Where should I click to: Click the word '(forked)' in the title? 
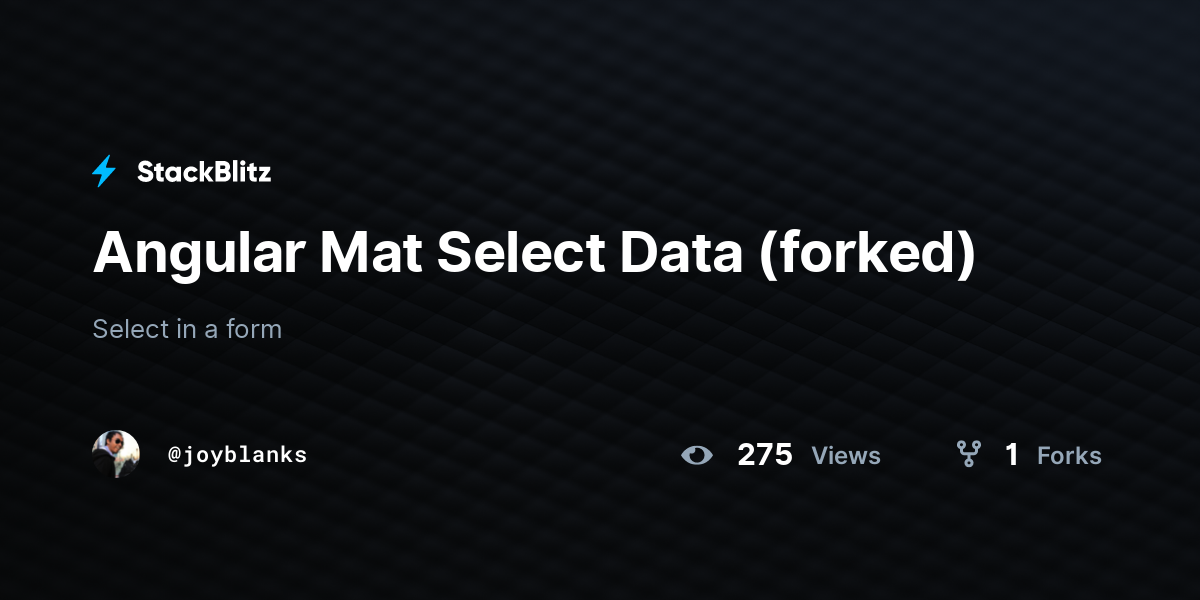[x=867, y=255]
